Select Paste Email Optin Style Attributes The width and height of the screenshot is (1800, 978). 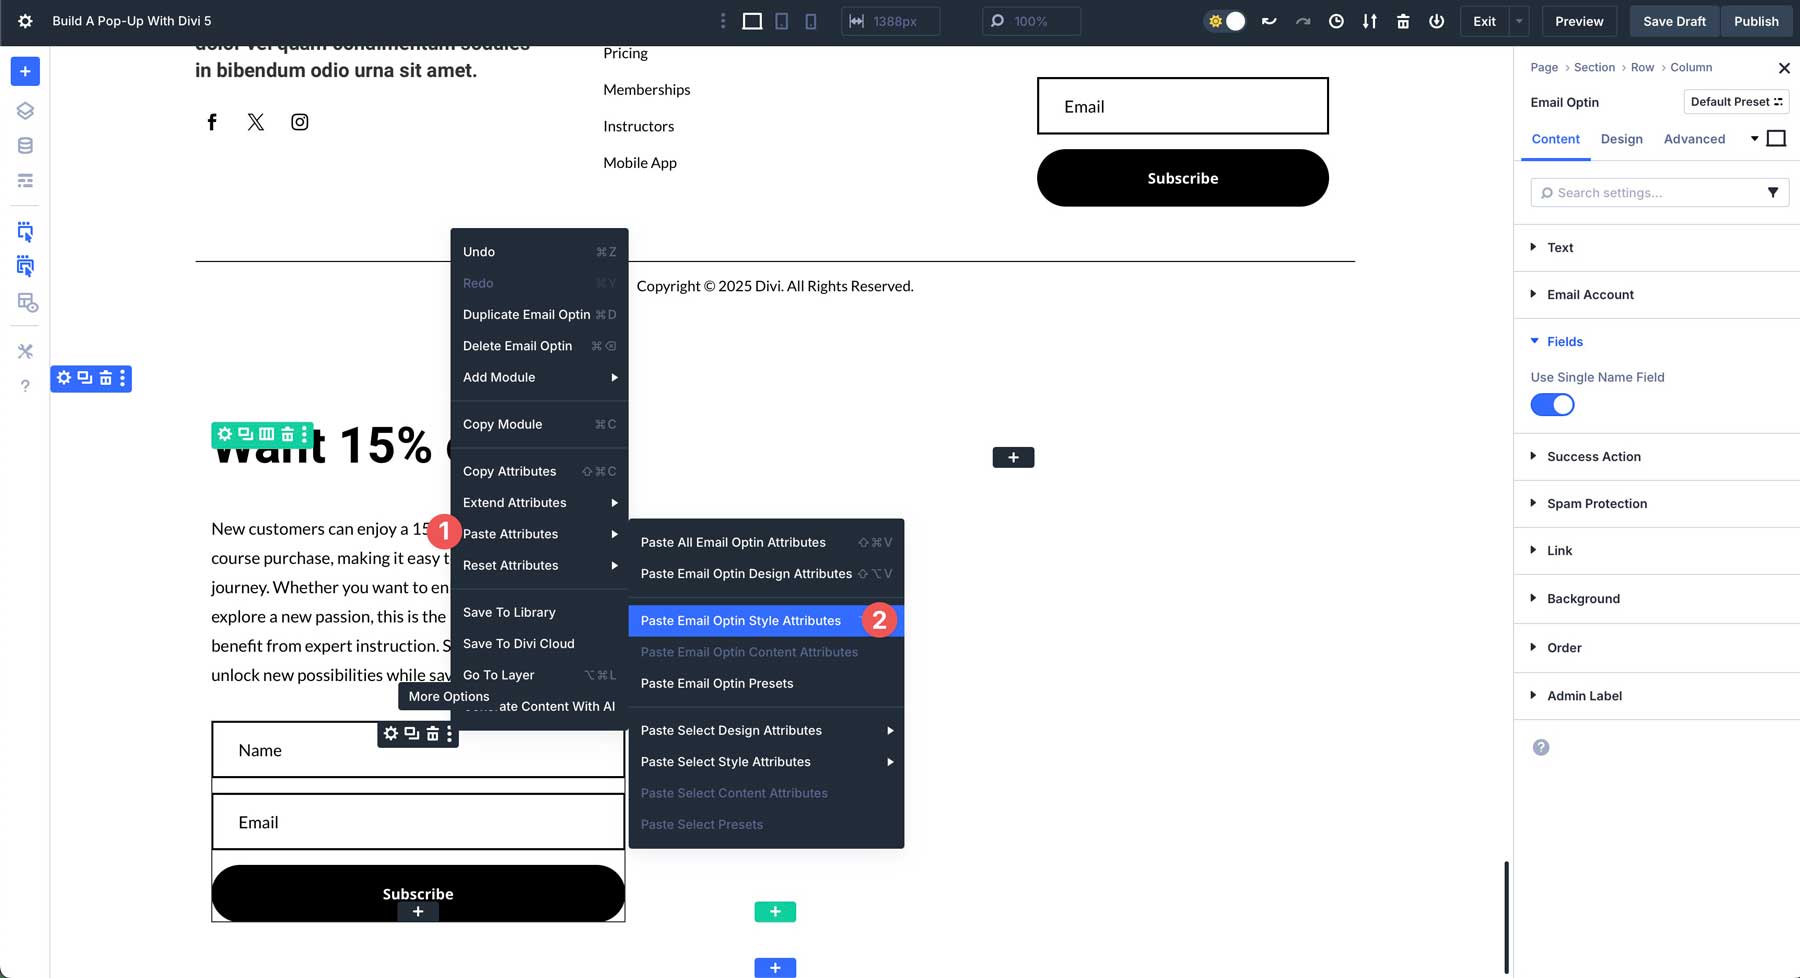pos(741,620)
